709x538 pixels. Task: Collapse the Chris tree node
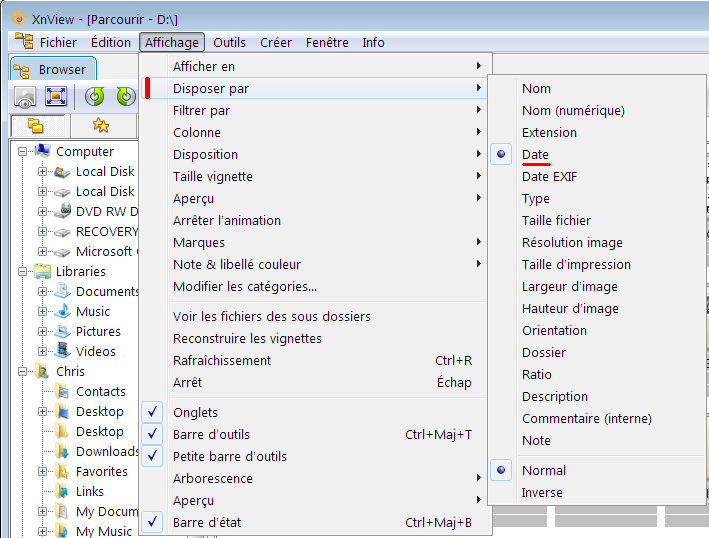click(22, 371)
